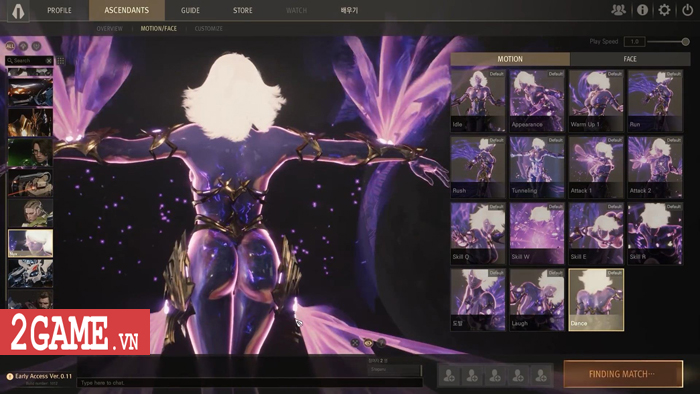Select the ALL character filter icon
The width and height of the screenshot is (700, 394).
(10, 46)
